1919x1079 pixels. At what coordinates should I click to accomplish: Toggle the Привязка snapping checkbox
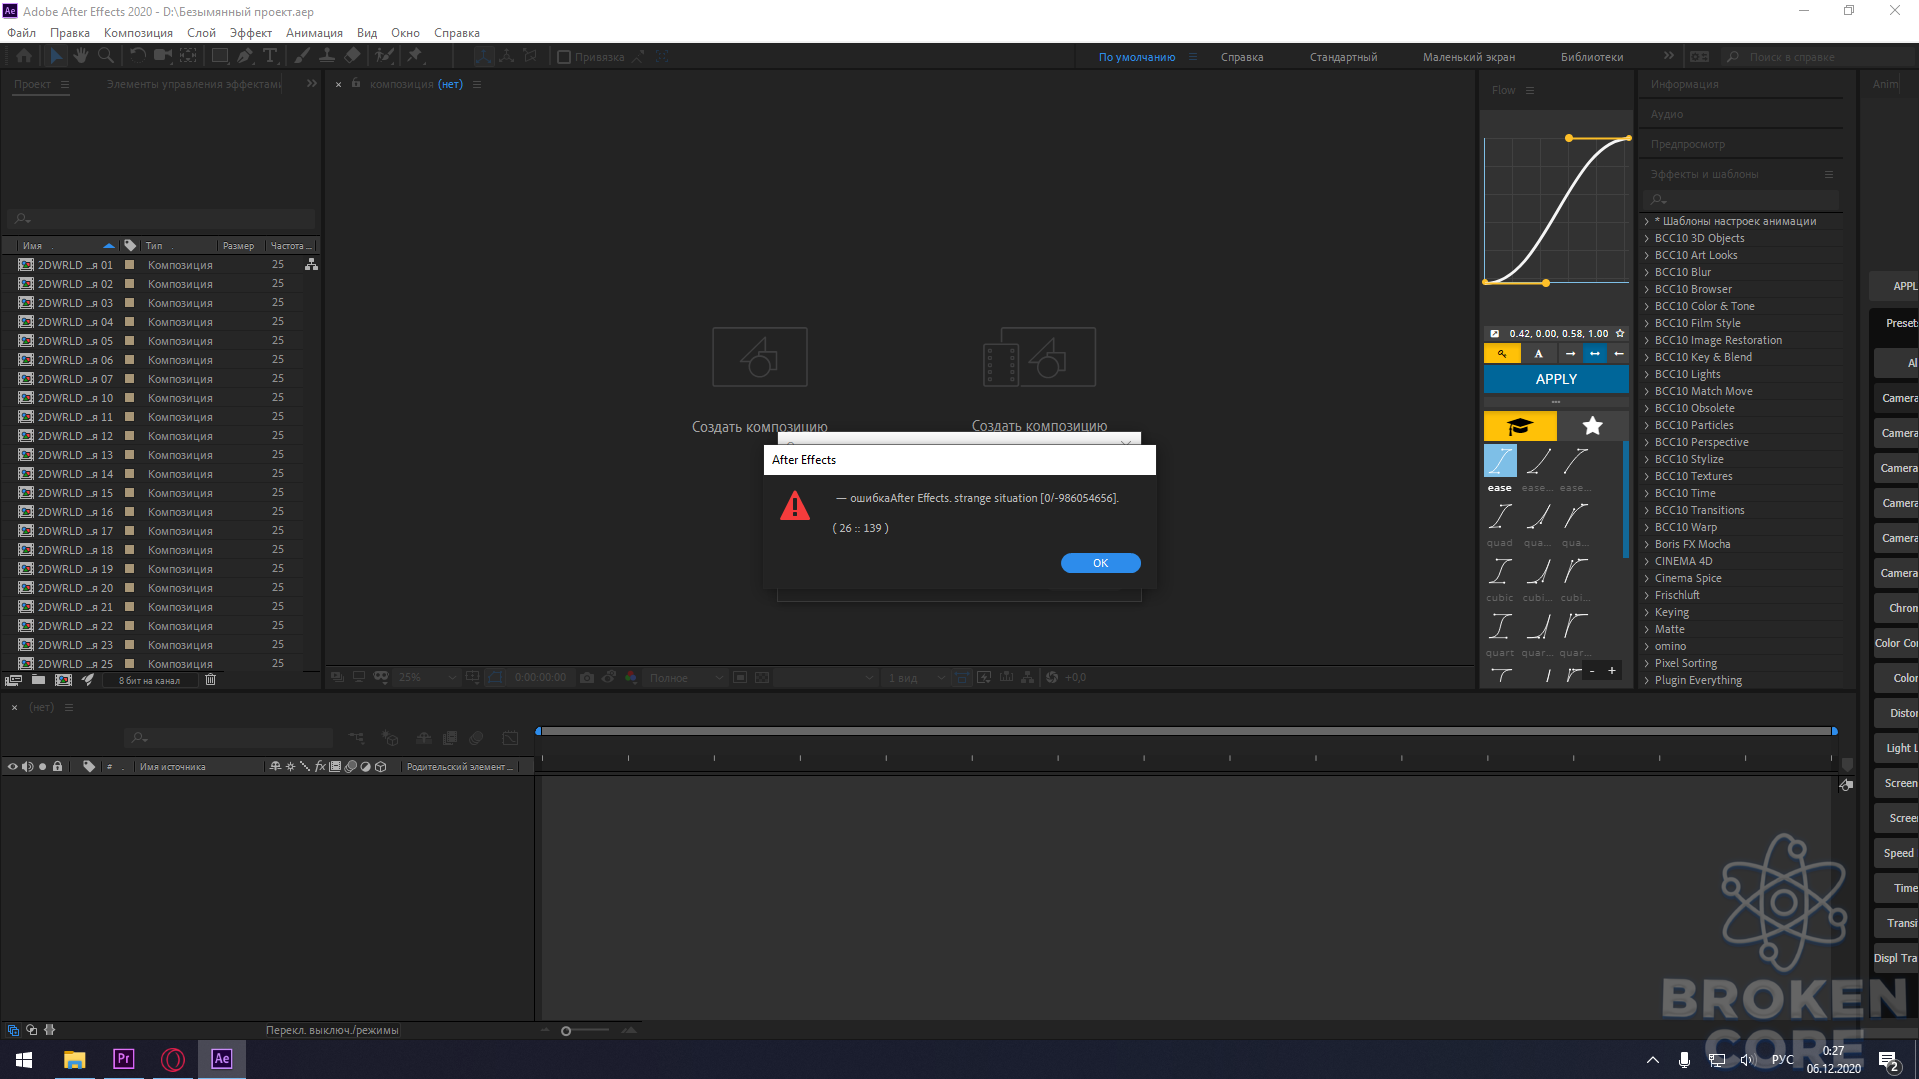[564, 57]
